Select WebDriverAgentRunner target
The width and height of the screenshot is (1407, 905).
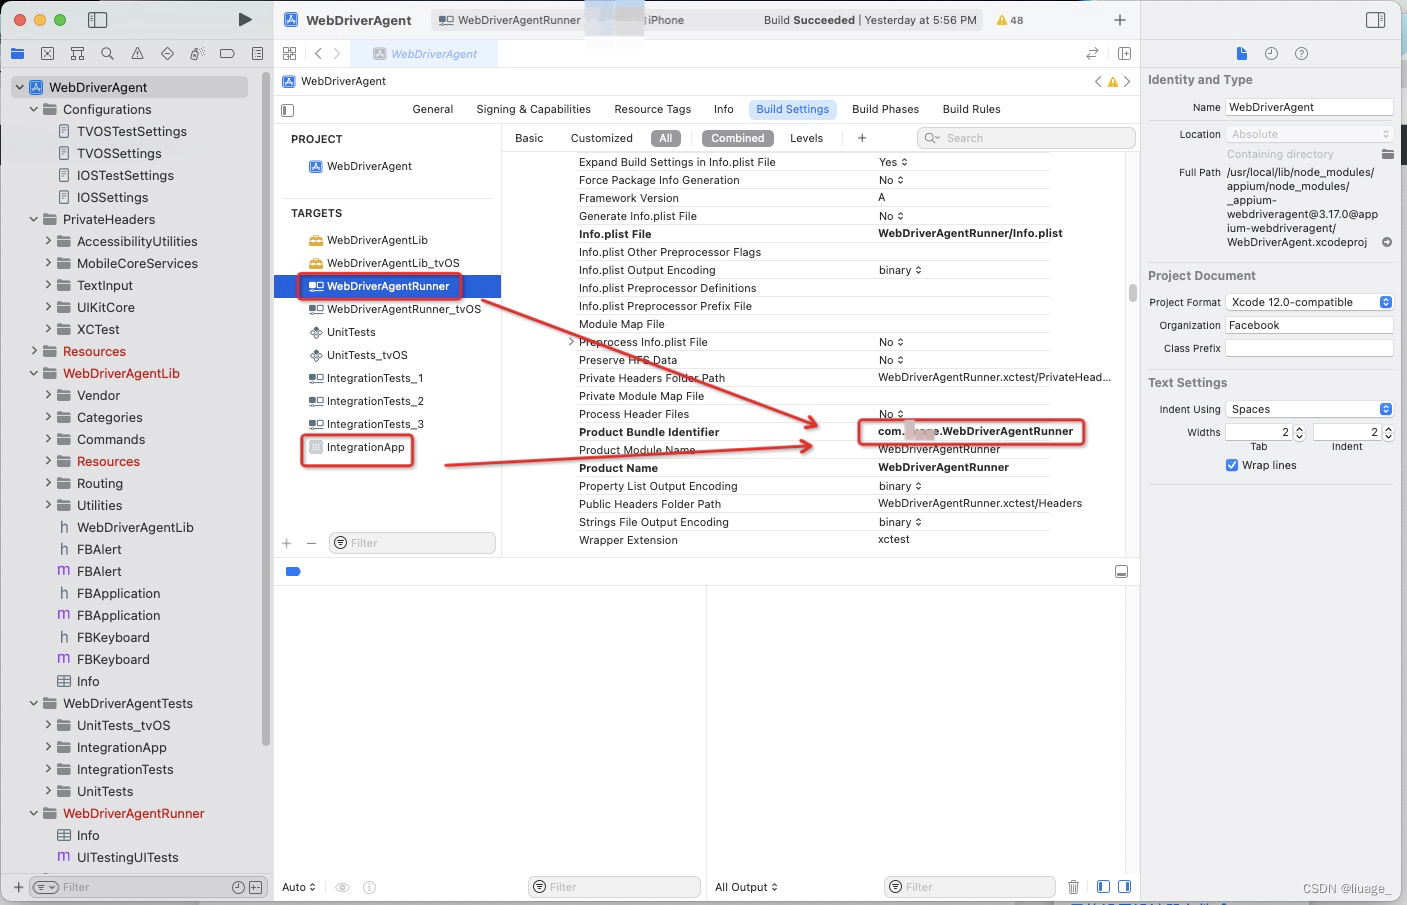coord(388,286)
